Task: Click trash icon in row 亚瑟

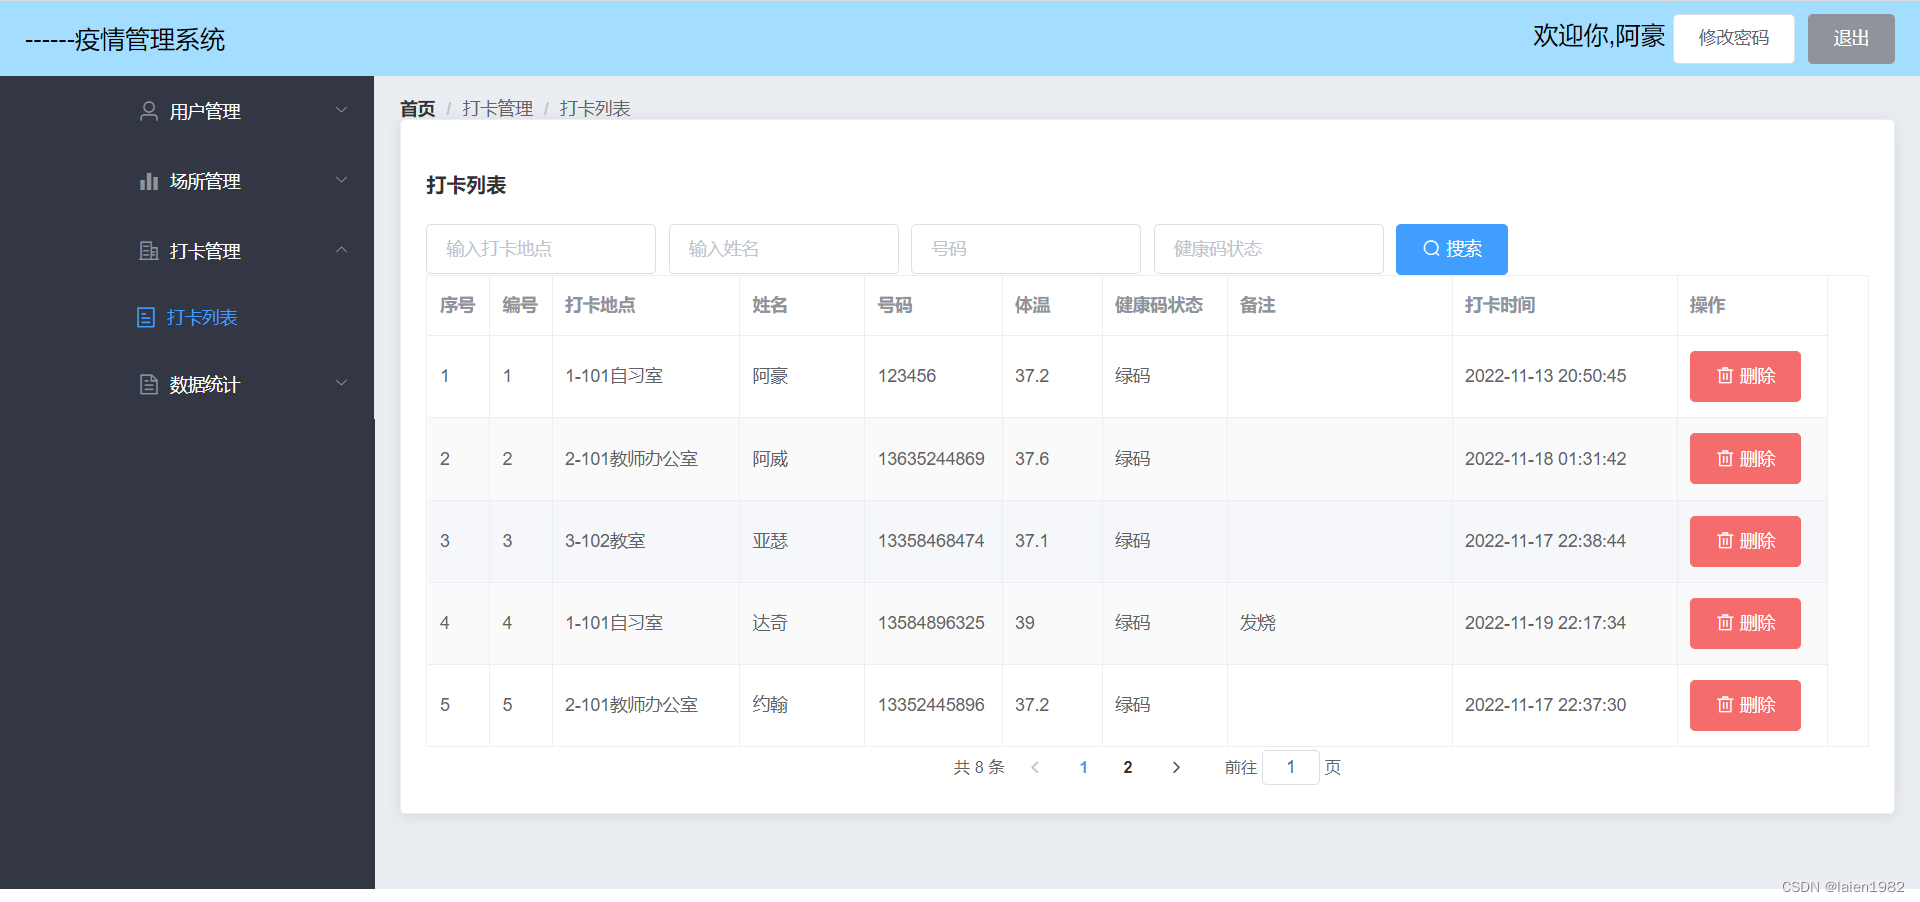Action: click(x=1725, y=541)
